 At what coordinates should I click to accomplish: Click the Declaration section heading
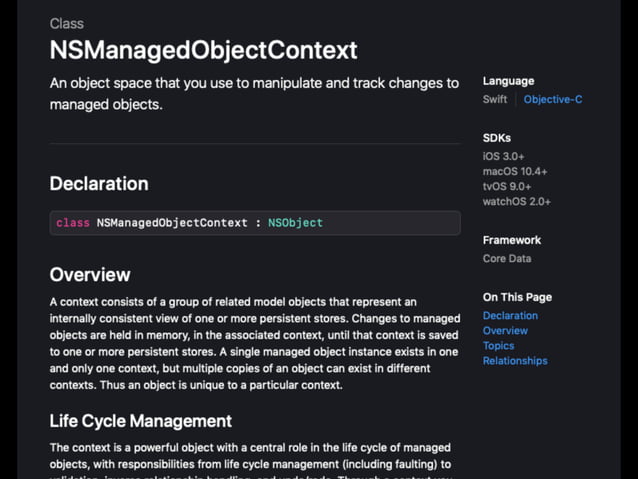(x=99, y=184)
